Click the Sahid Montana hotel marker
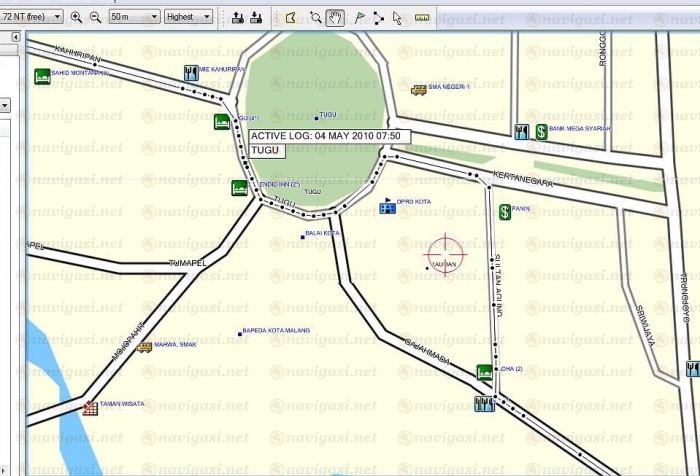 [x=42, y=75]
